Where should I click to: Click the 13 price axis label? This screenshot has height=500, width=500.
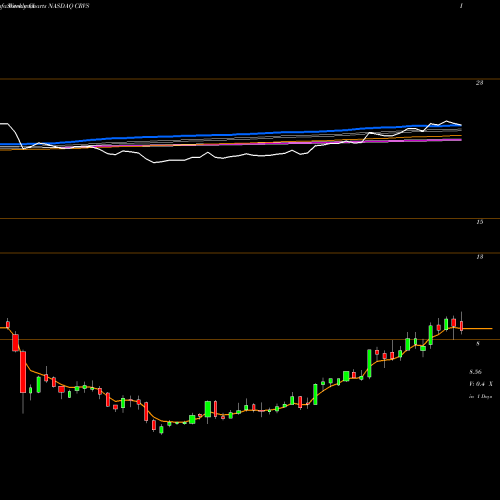(479, 257)
